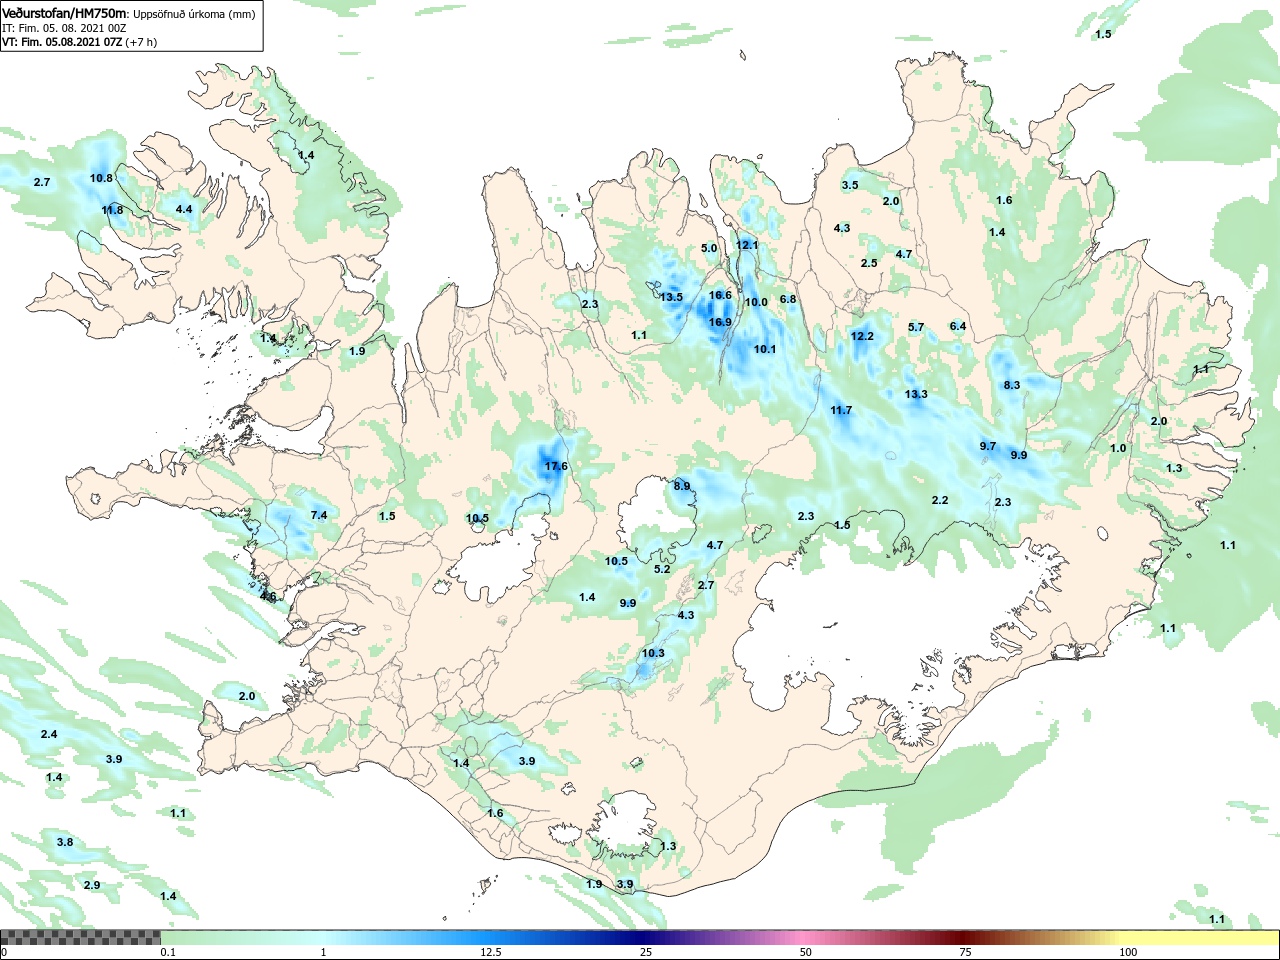Screen dimensions: 1280x960
Task: Click the 11.8 value in Westfjords
Action: 112,210
